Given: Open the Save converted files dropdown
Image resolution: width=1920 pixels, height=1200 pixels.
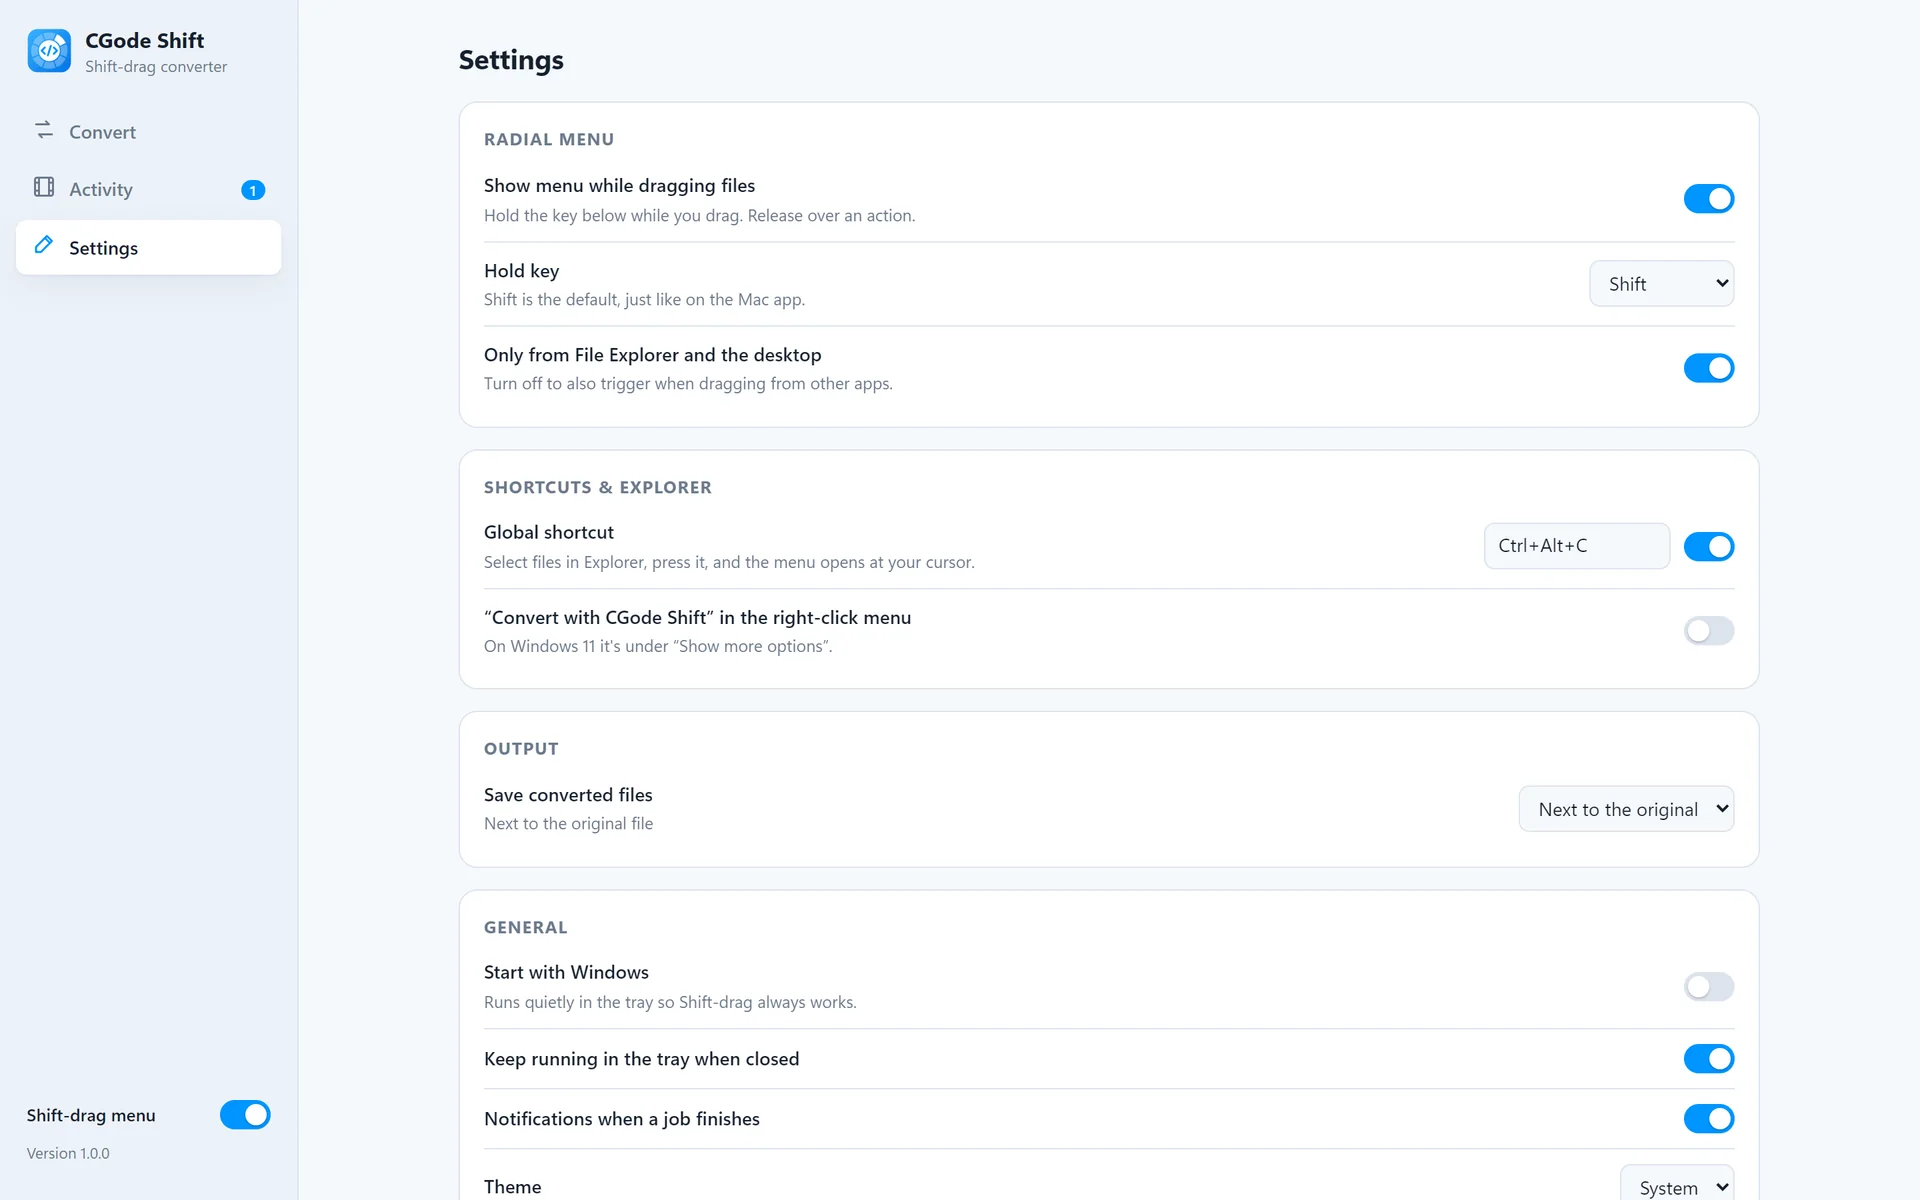Looking at the screenshot, I should [x=1626, y=809].
